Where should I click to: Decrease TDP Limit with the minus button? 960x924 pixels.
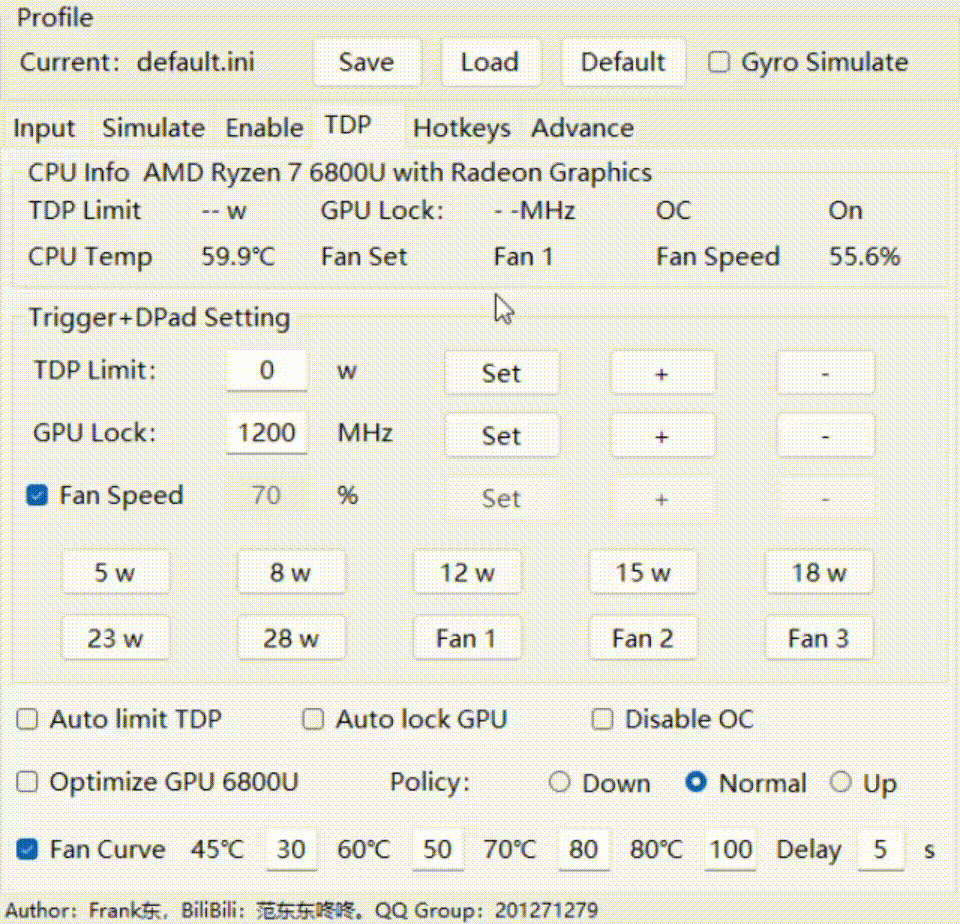[x=825, y=373]
